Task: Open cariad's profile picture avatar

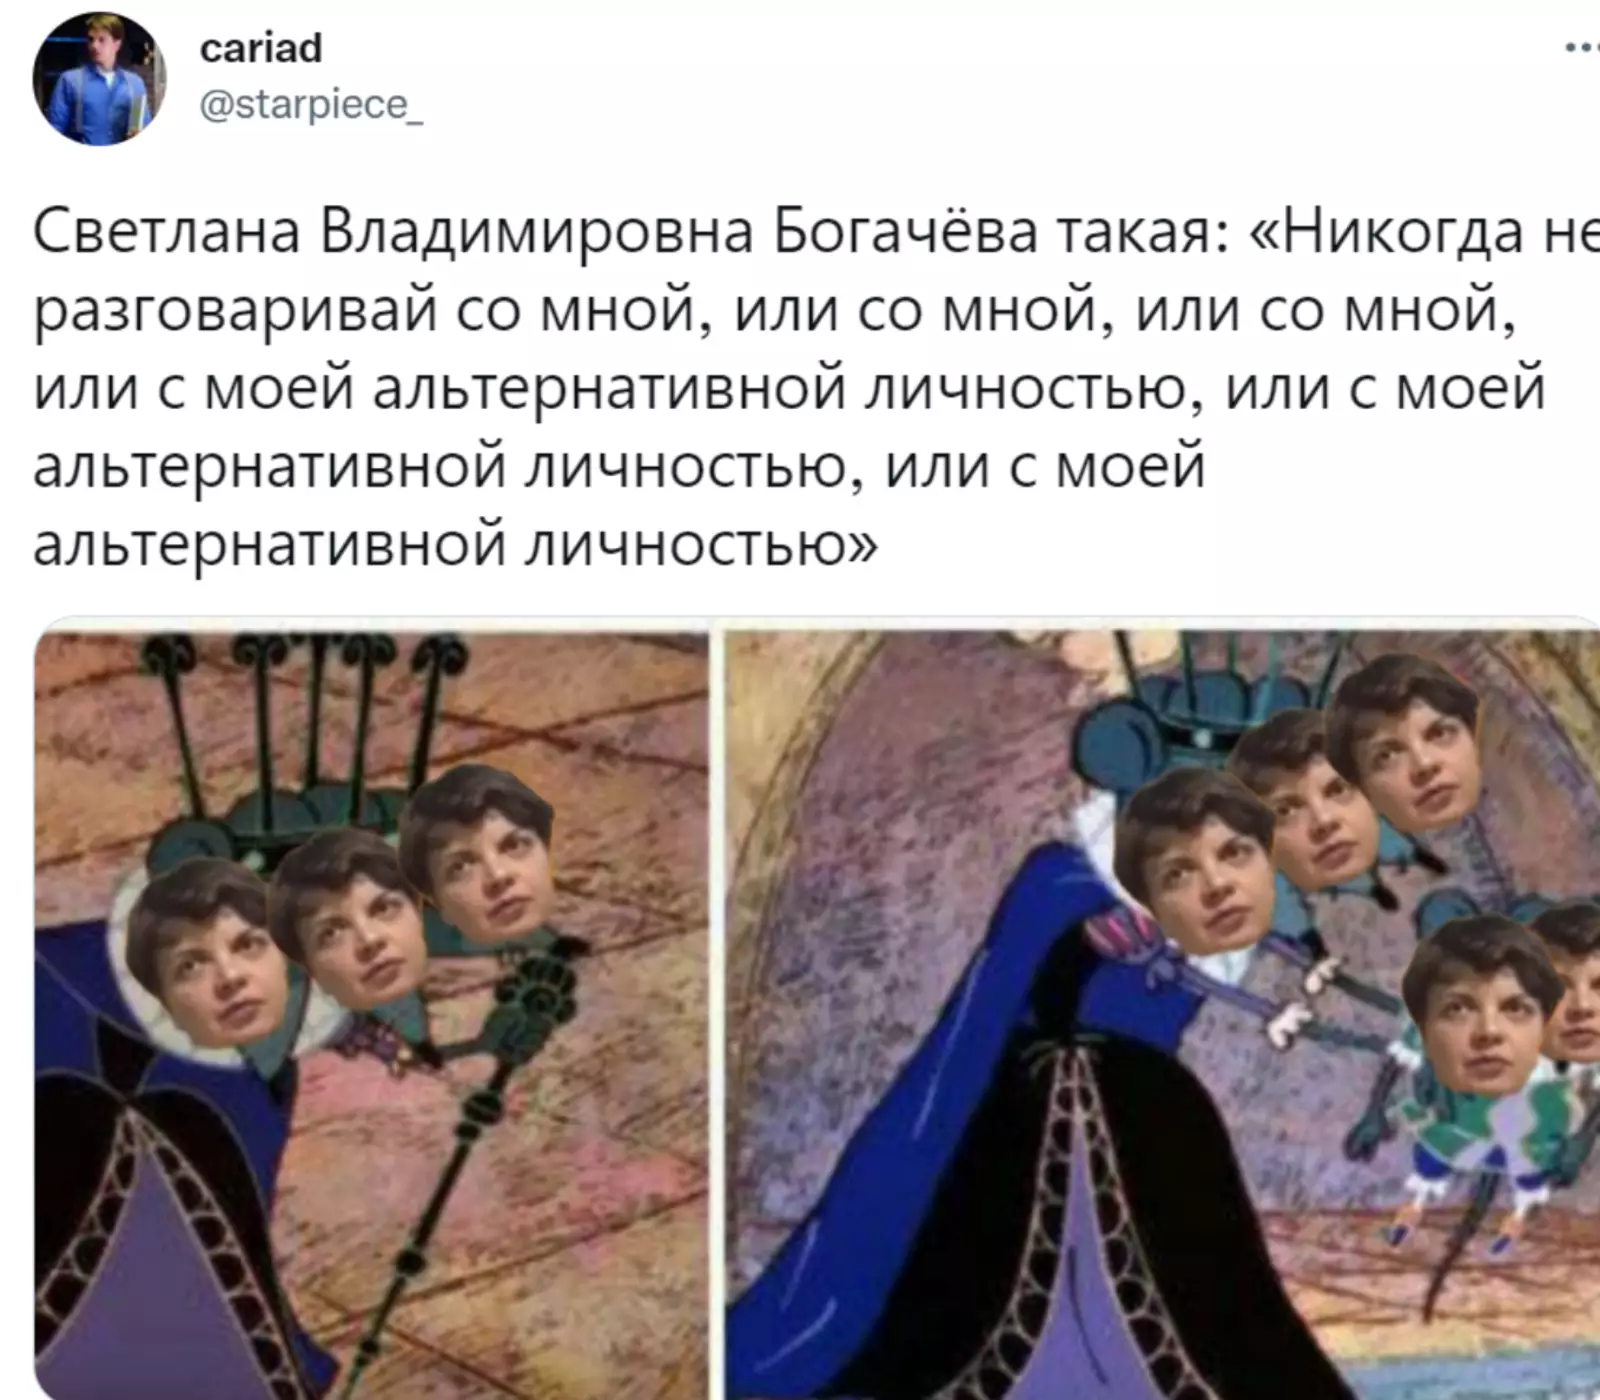Action: click(99, 80)
